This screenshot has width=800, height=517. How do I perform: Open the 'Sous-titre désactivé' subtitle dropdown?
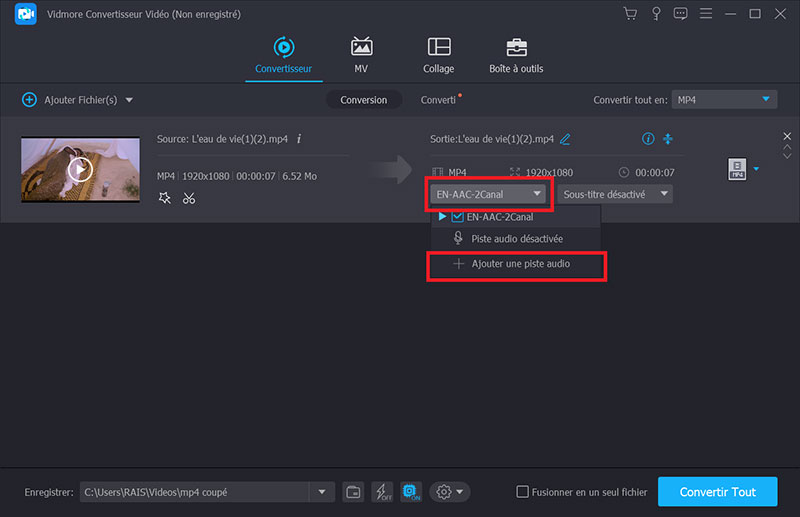[614, 194]
